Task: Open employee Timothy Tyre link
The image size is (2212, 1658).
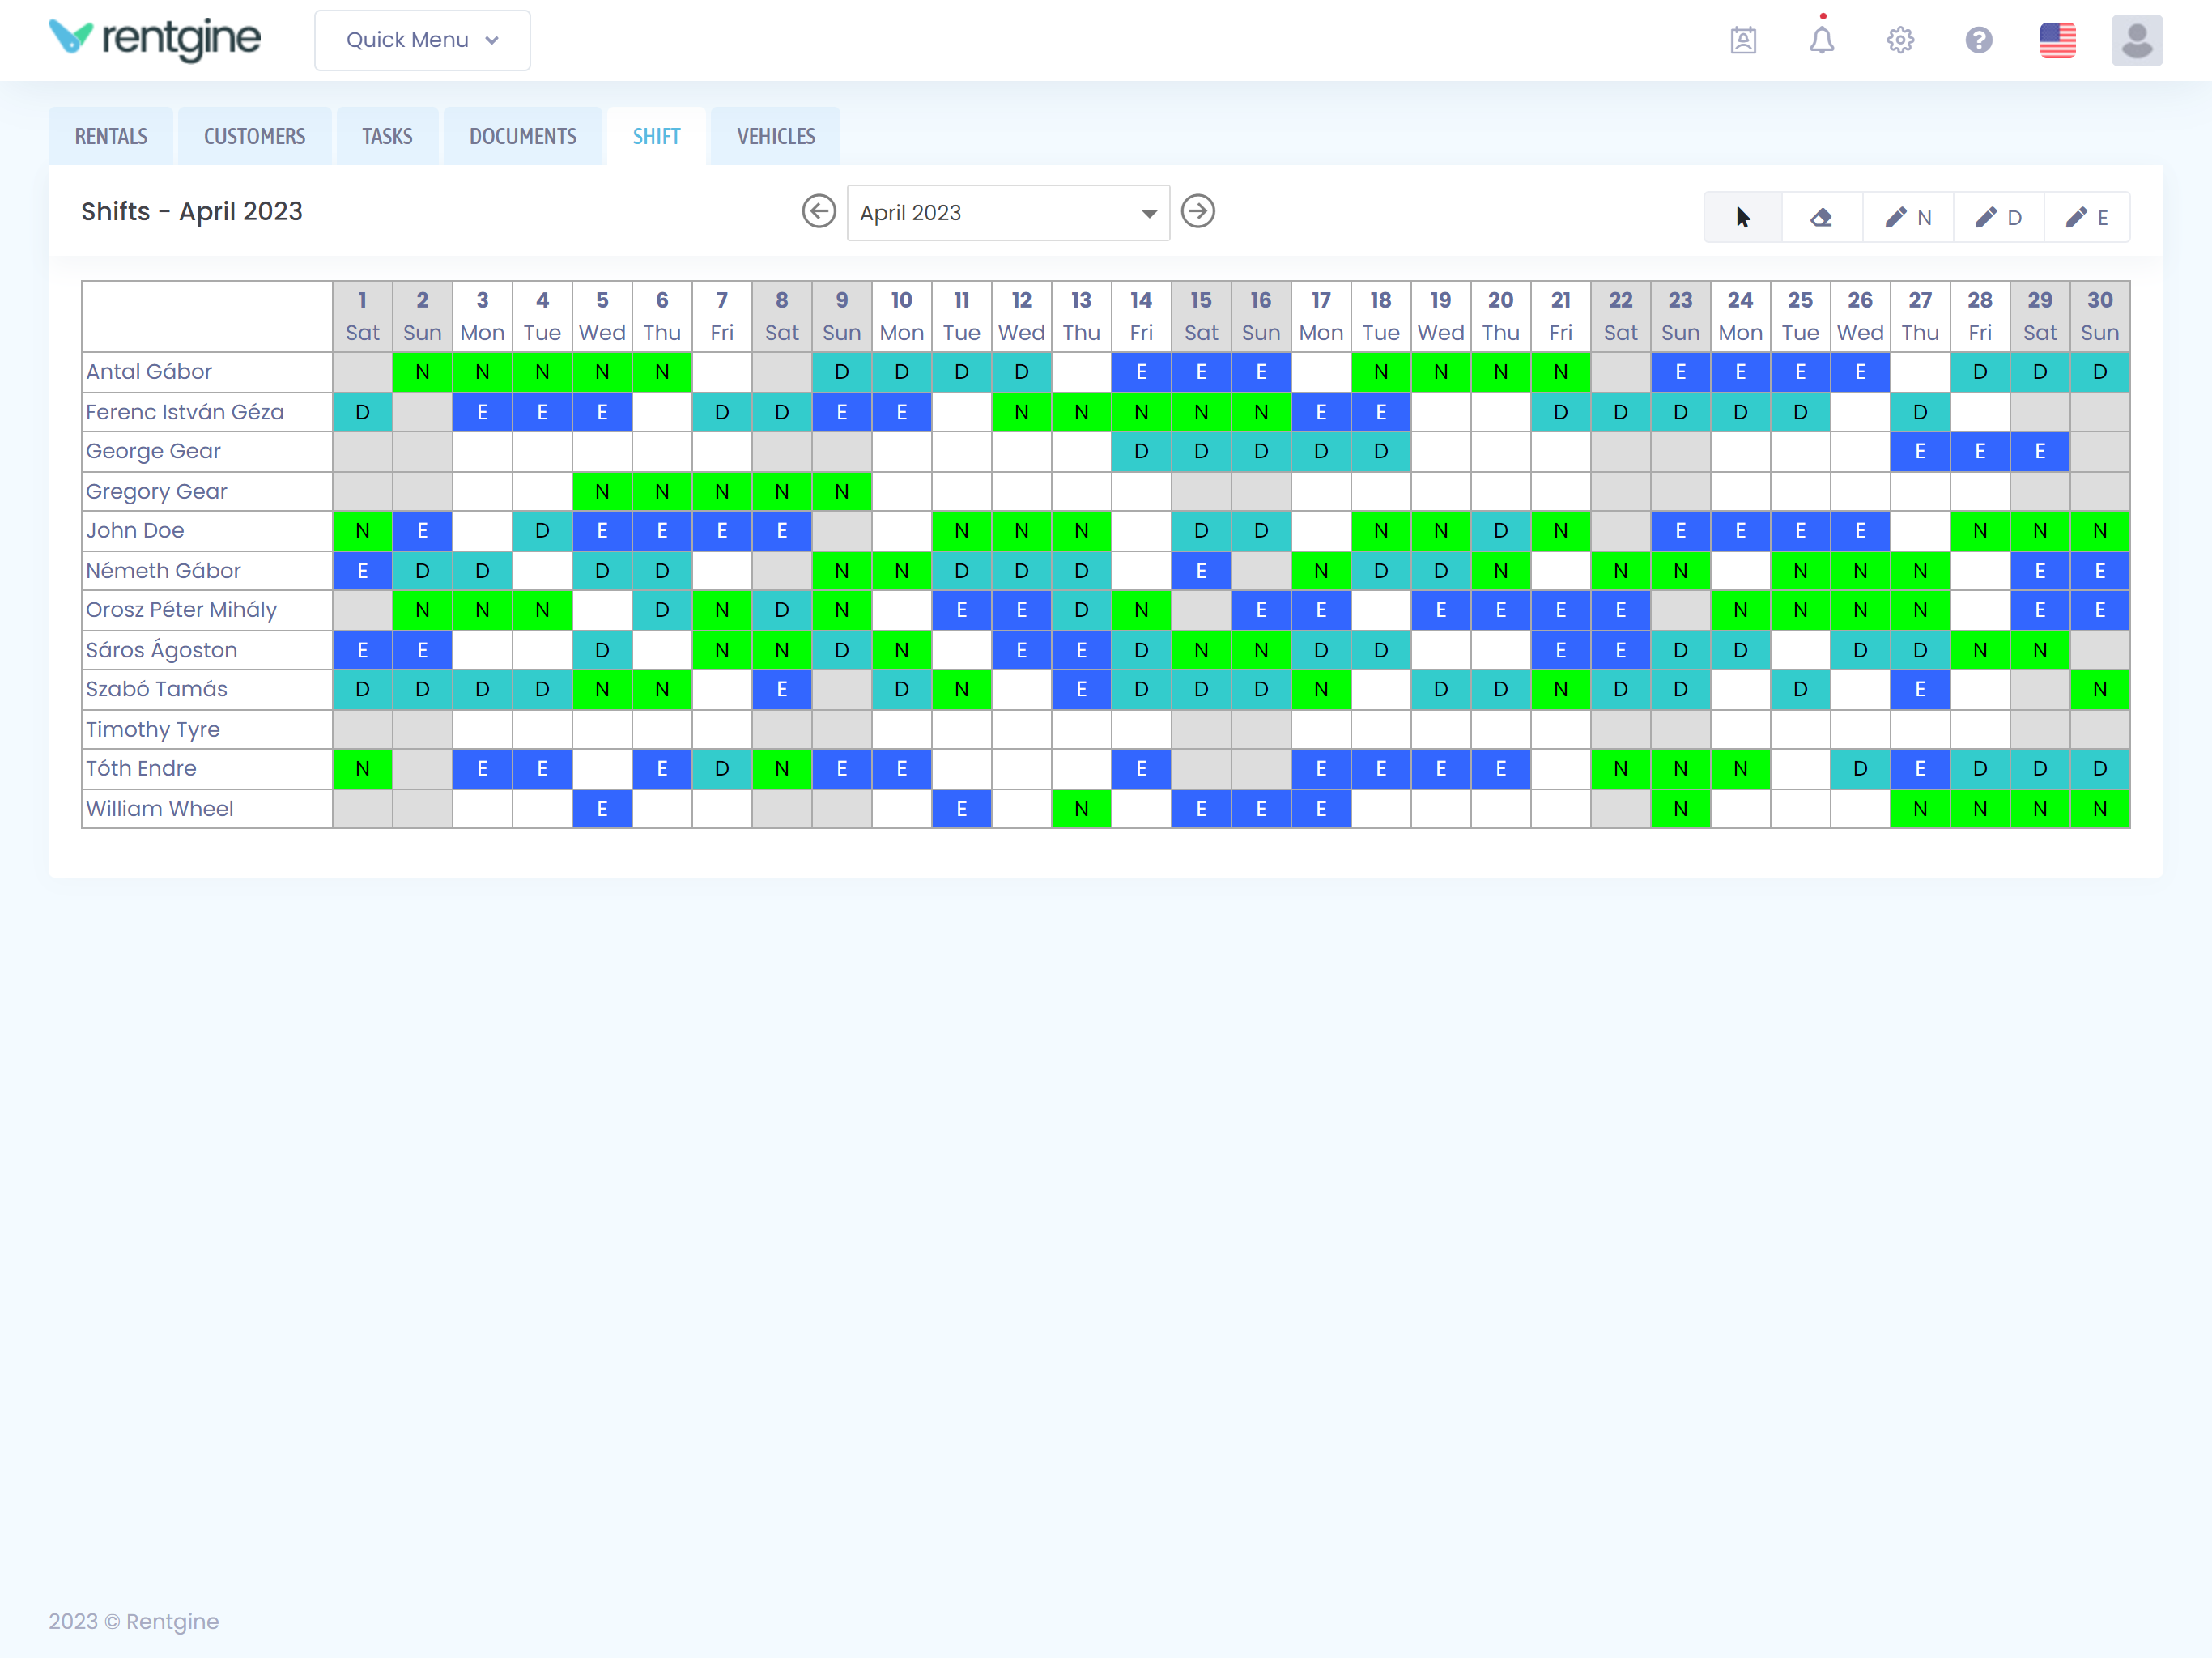Action: tap(153, 730)
